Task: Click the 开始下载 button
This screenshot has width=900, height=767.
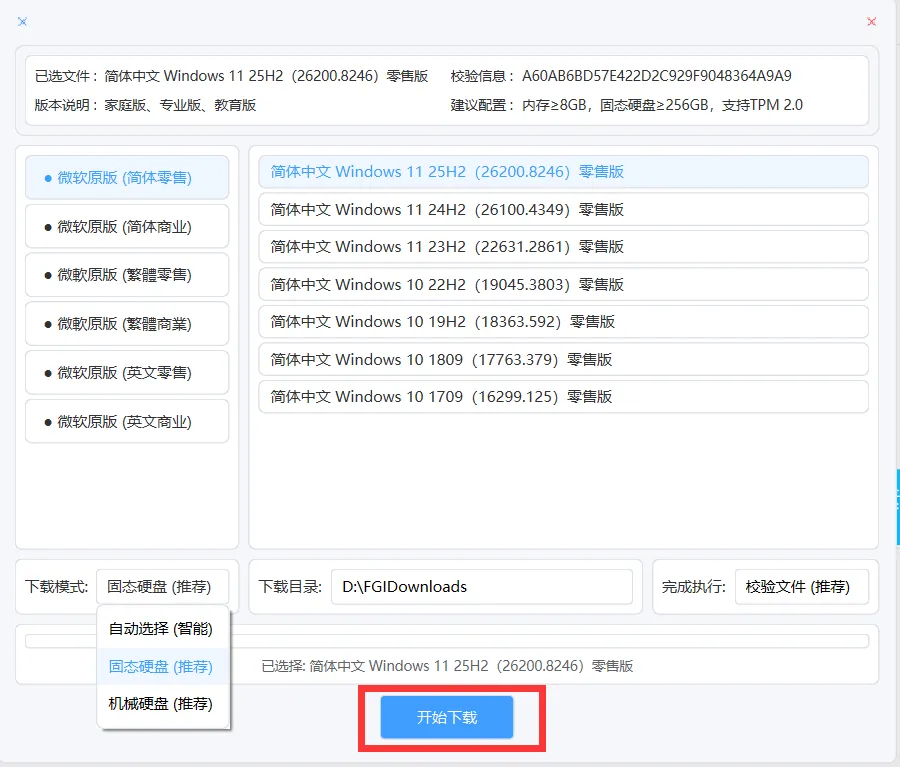Action: 447,717
